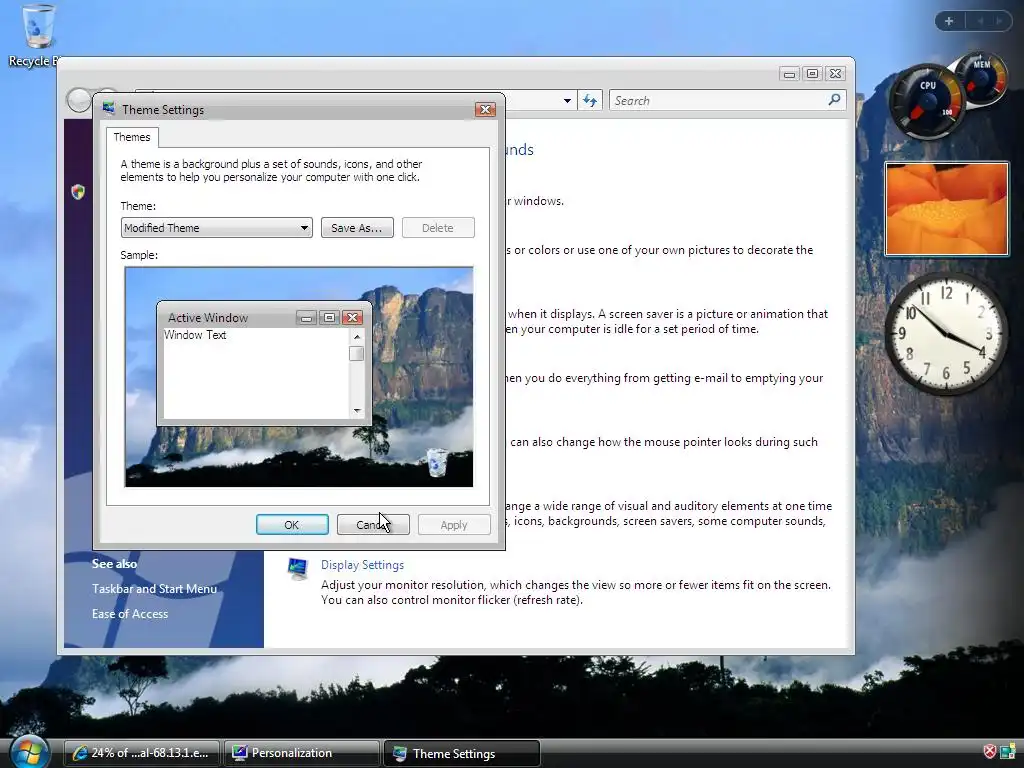Click the sample desktop preview image
This screenshot has width=1024, height=768.
click(x=299, y=377)
